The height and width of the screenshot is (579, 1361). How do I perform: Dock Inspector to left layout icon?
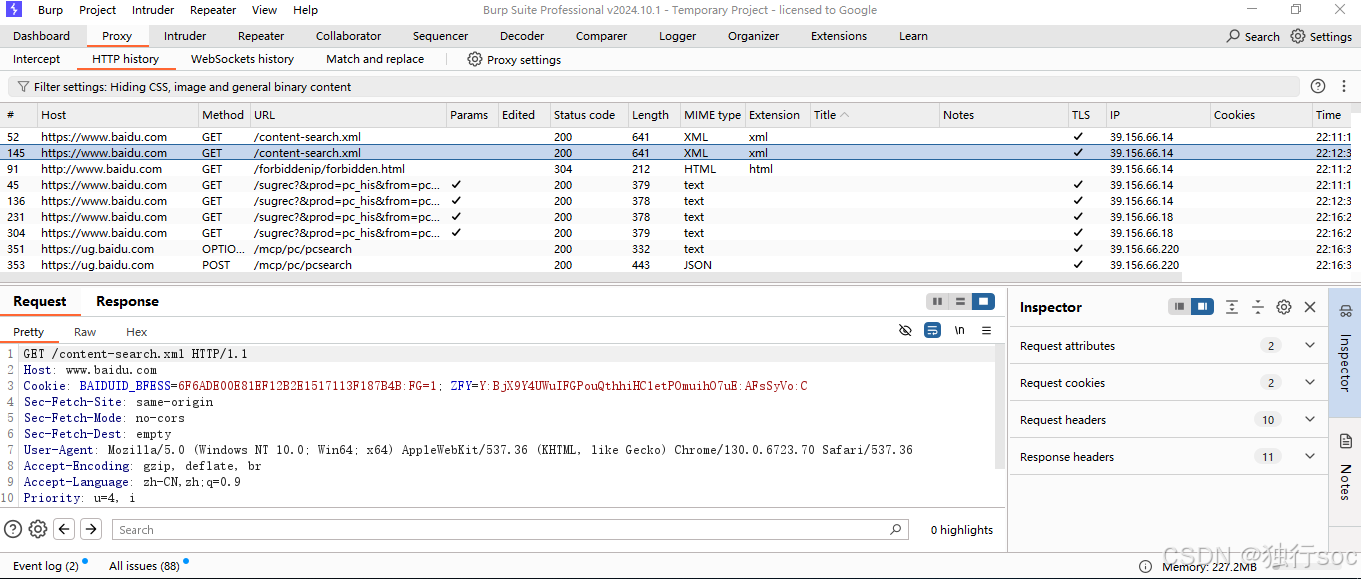[1180, 307]
